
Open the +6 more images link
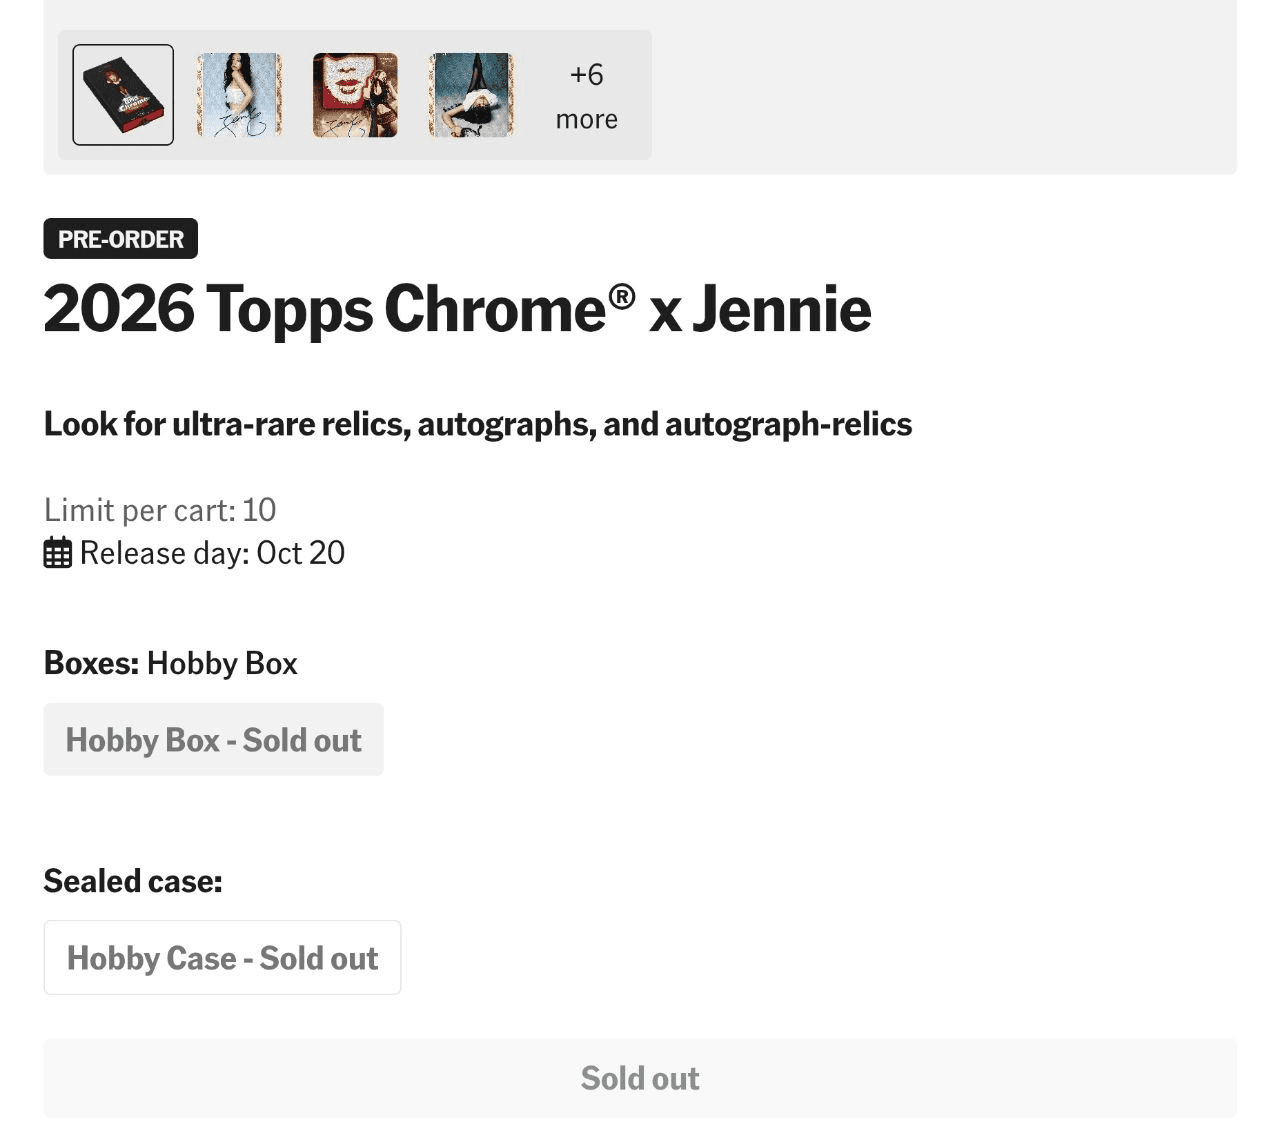(x=587, y=96)
